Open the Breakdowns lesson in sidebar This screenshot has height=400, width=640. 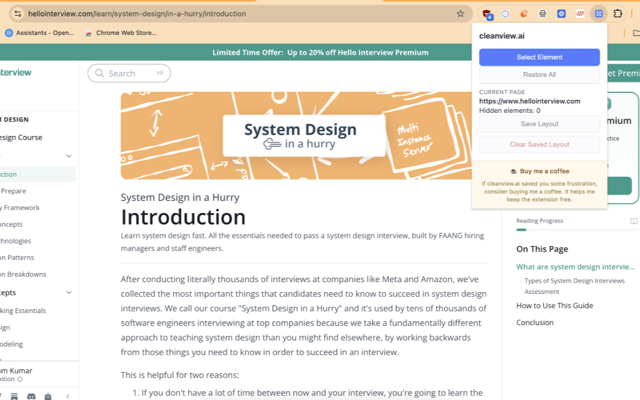[23, 274]
